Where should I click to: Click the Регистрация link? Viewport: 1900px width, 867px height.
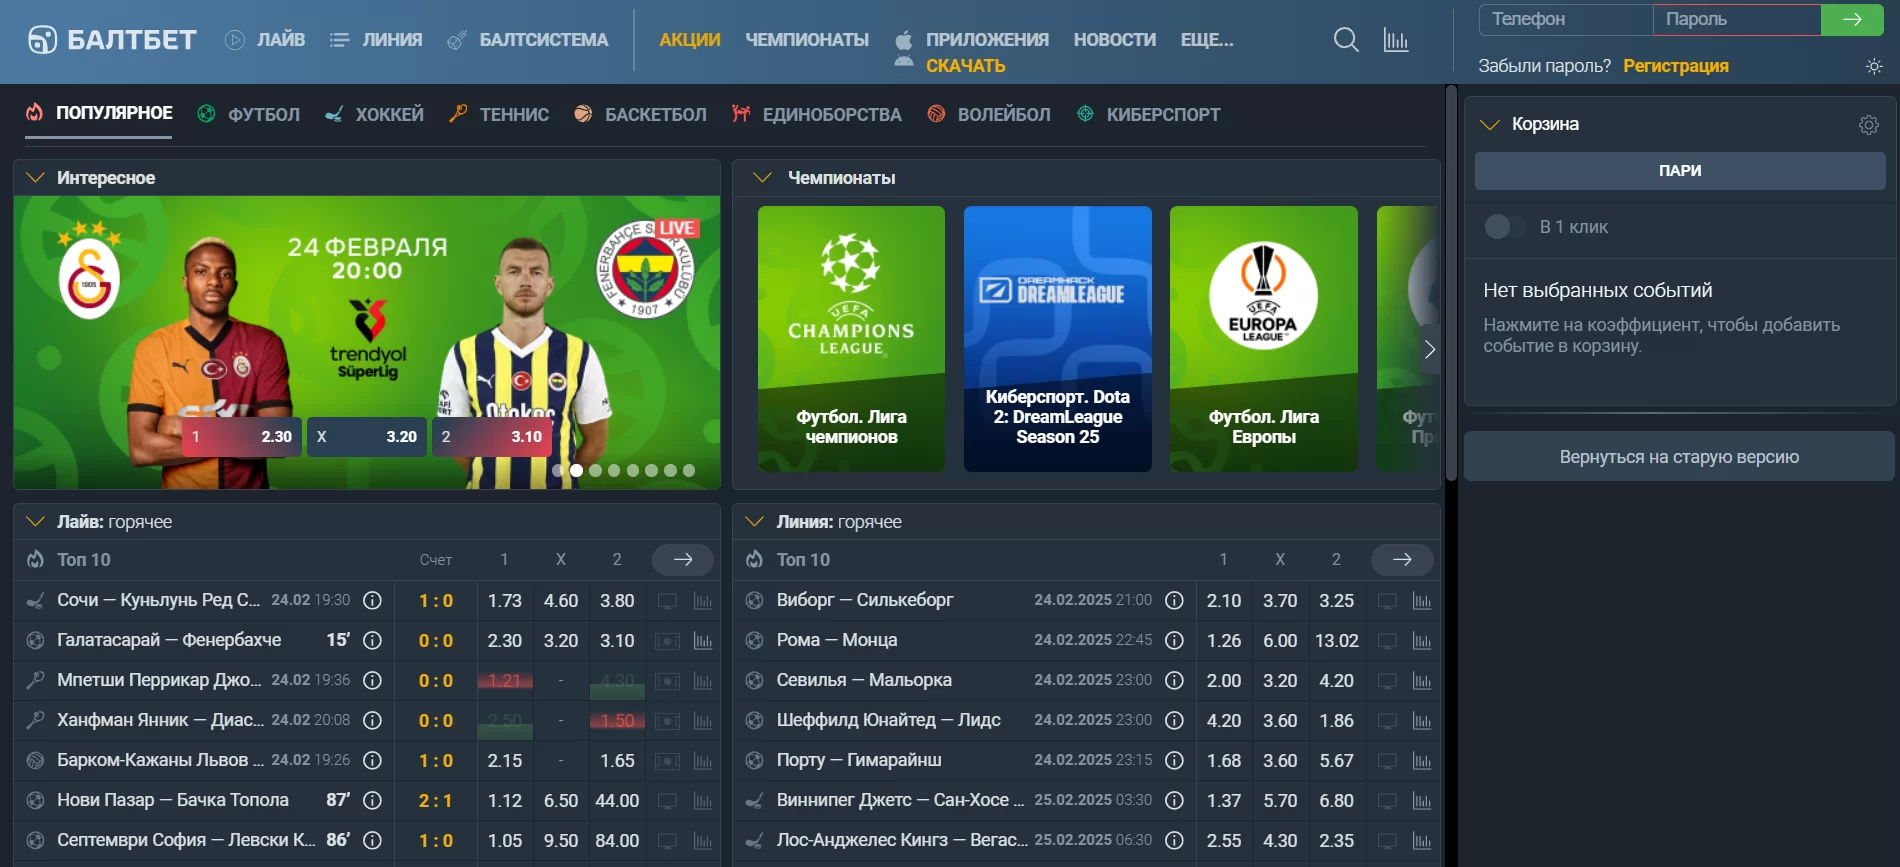pyautogui.click(x=1675, y=66)
